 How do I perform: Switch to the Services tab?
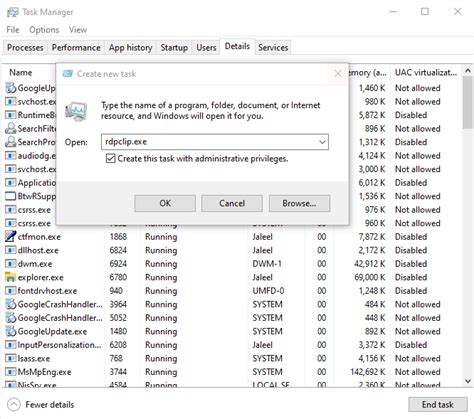point(273,48)
